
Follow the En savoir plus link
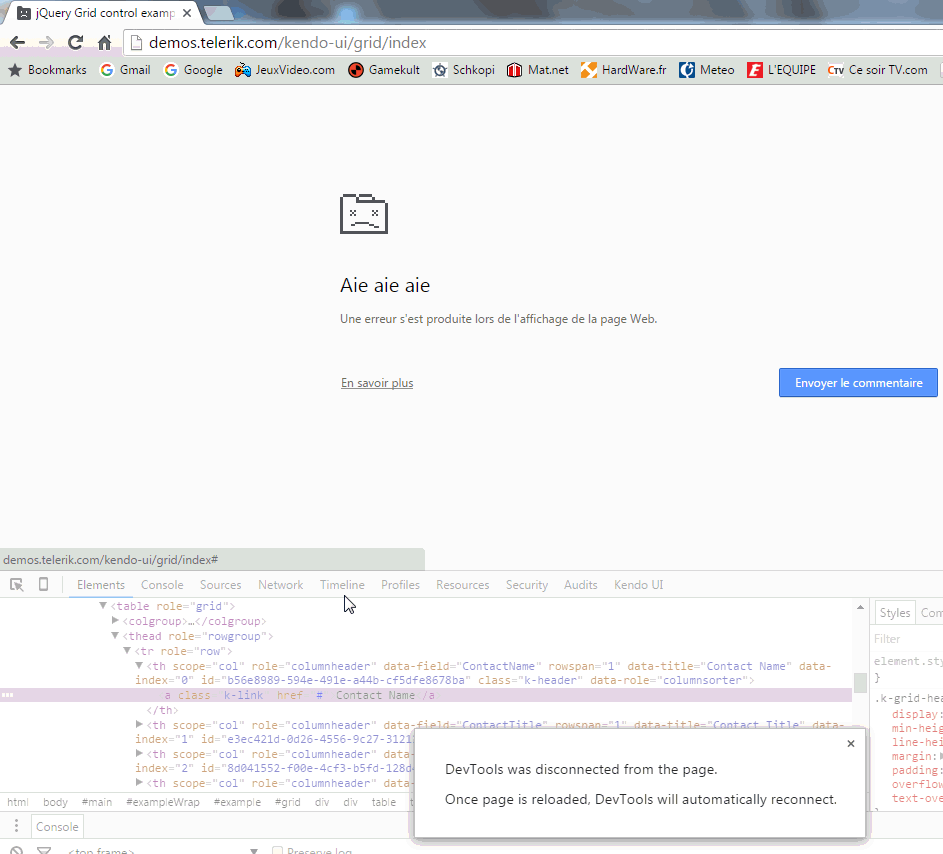point(377,383)
